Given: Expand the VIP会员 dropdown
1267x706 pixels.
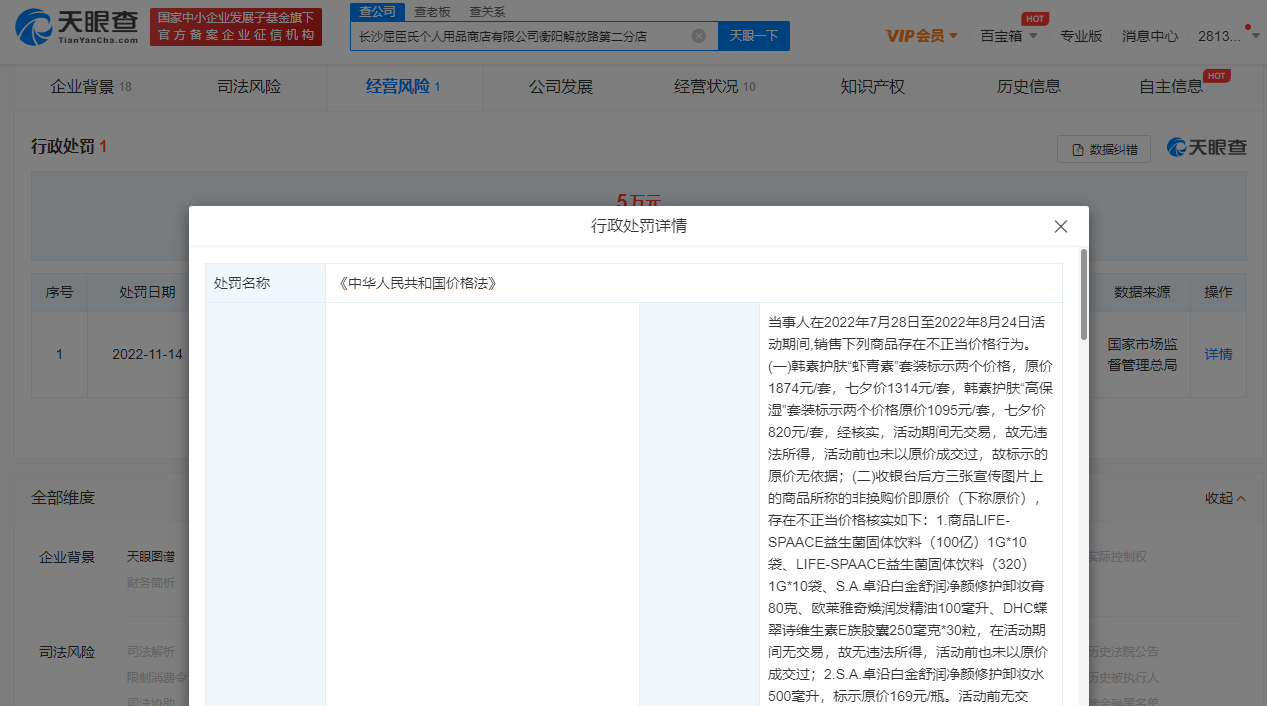Looking at the screenshot, I should [922, 36].
